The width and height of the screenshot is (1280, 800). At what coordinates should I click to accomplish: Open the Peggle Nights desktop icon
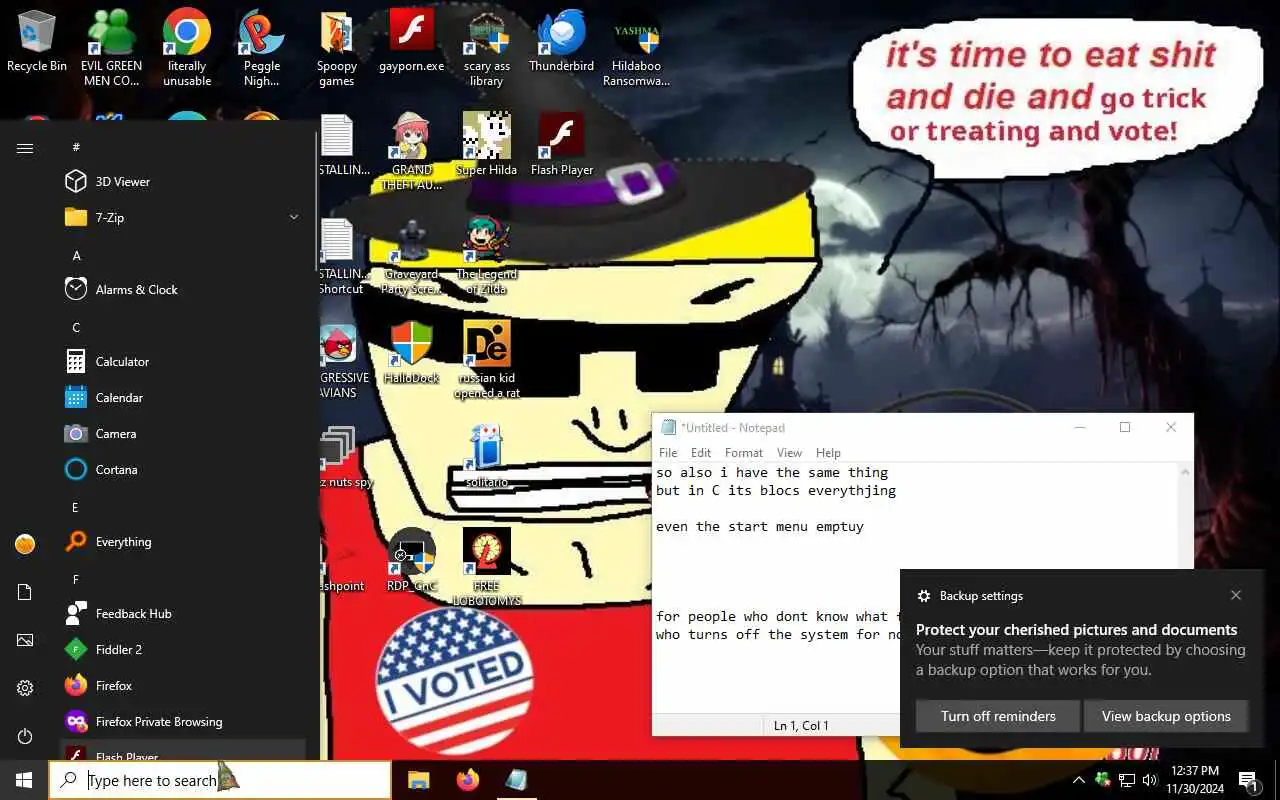click(x=261, y=48)
